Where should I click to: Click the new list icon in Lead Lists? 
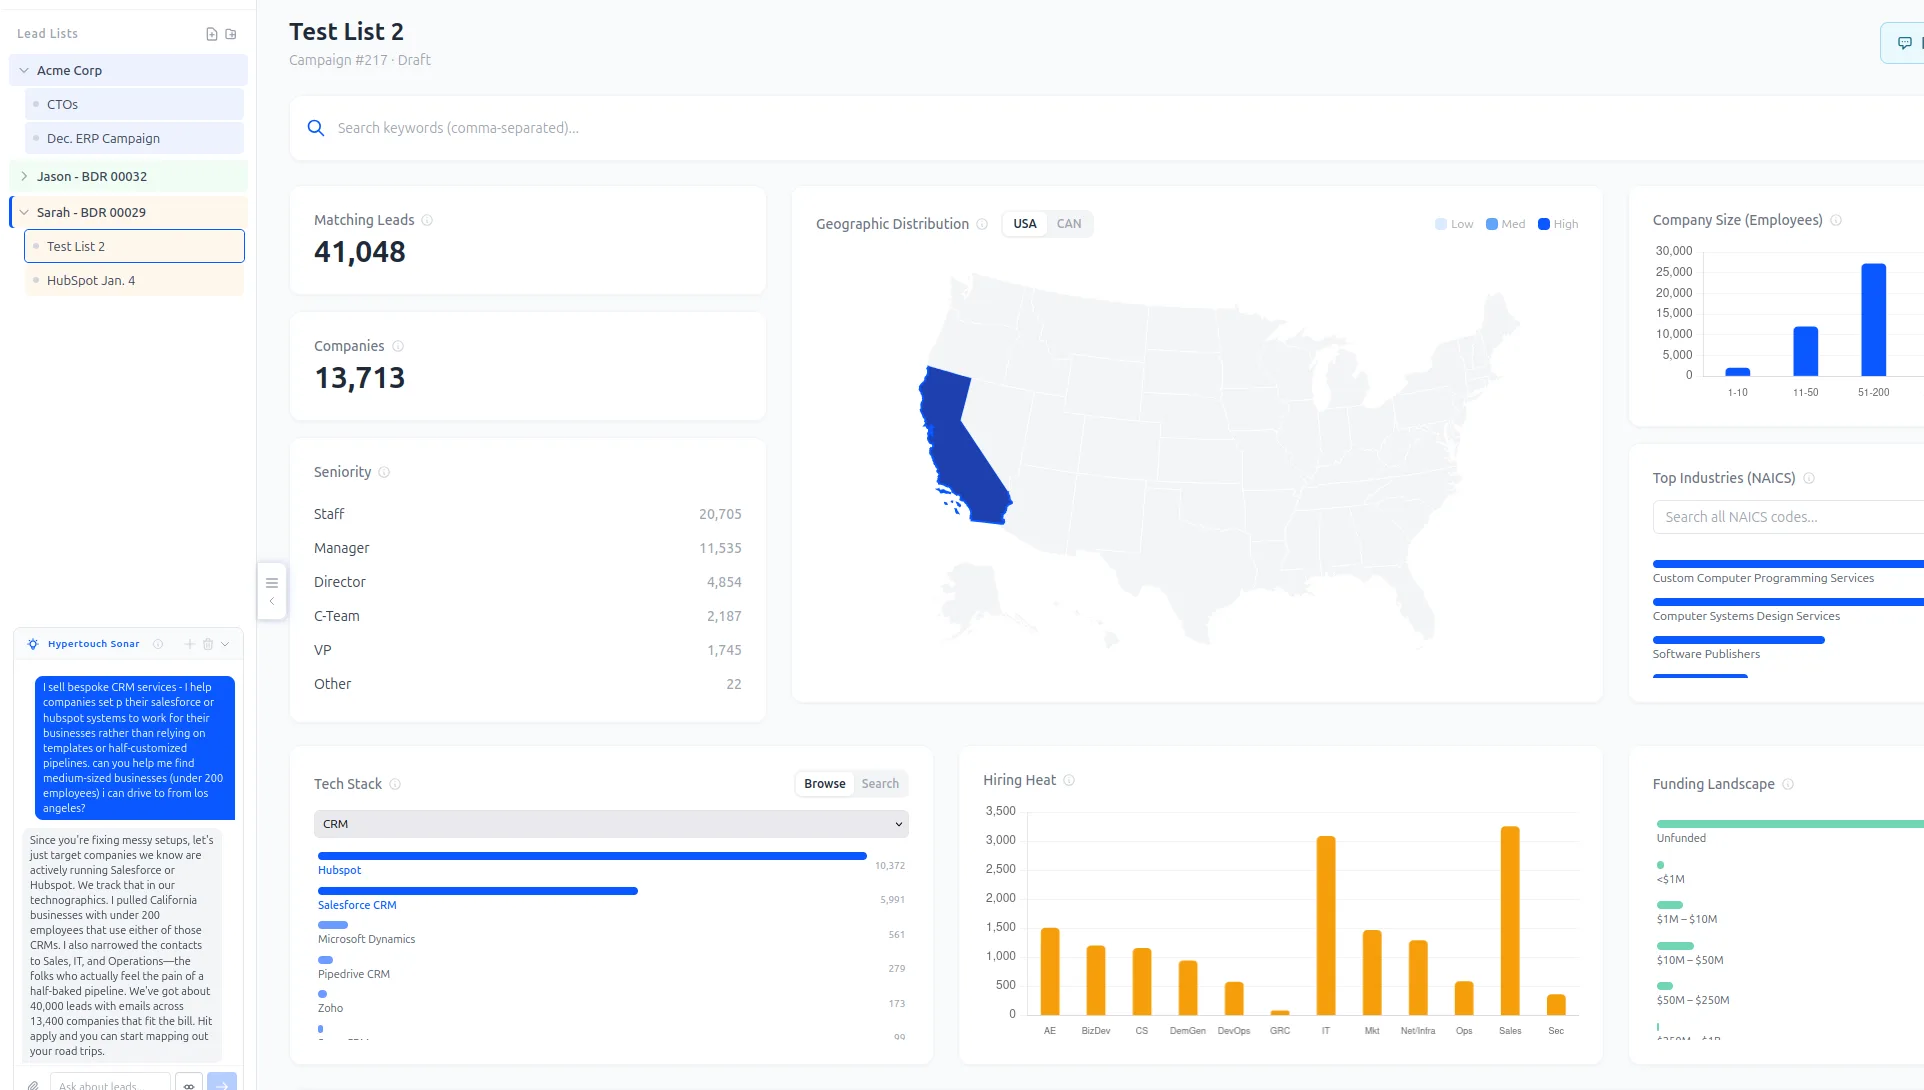click(212, 34)
